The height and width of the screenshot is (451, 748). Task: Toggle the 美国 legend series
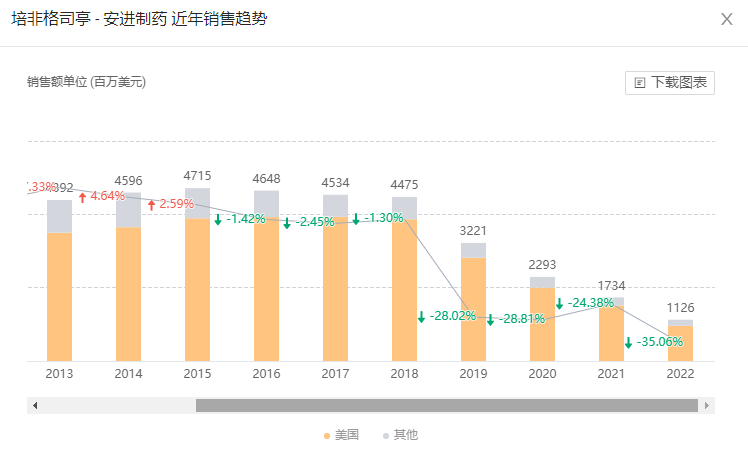point(342,435)
